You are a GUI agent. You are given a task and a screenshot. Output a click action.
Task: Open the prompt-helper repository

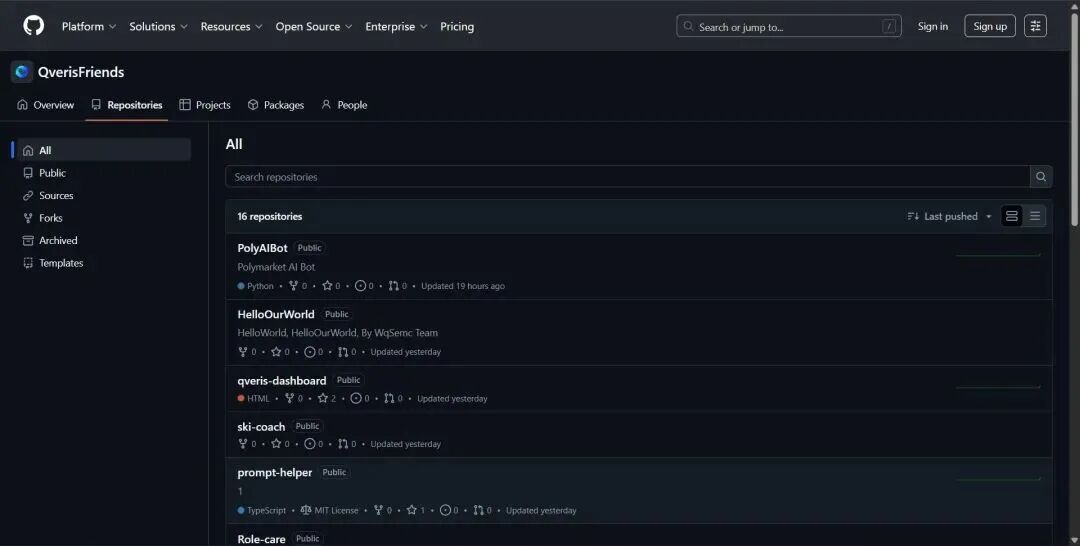(275, 472)
